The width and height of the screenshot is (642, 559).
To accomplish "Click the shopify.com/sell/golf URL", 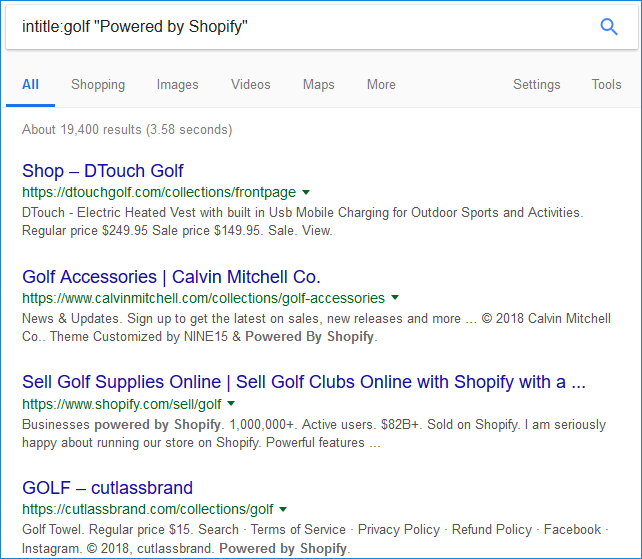I will point(122,404).
